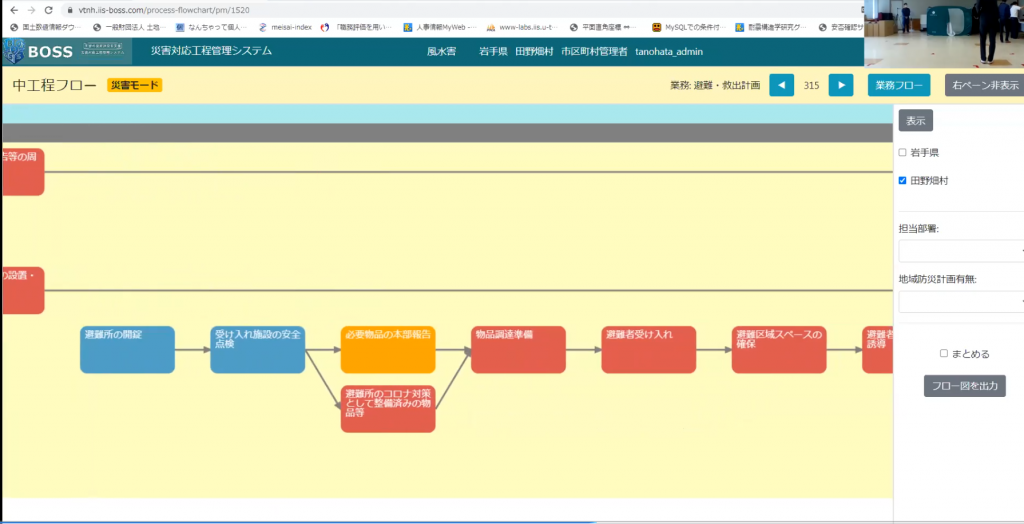Select the orange 必要物品の本部報告 node
Image resolution: width=1024 pixels, height=524 pixels.
coord(388,349)
